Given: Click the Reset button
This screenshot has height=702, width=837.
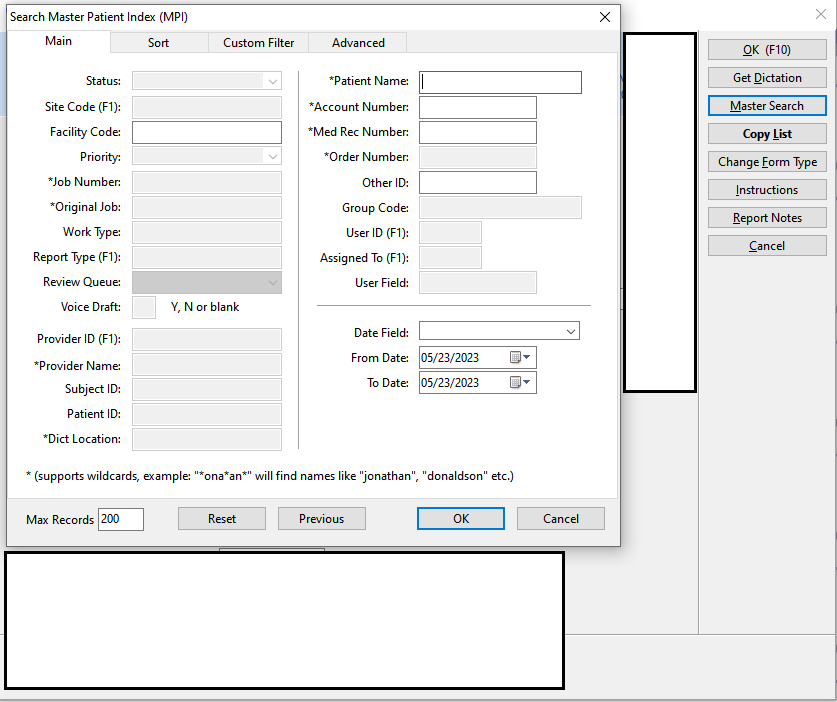Looking at the screenshot, I should pos(222,519).
